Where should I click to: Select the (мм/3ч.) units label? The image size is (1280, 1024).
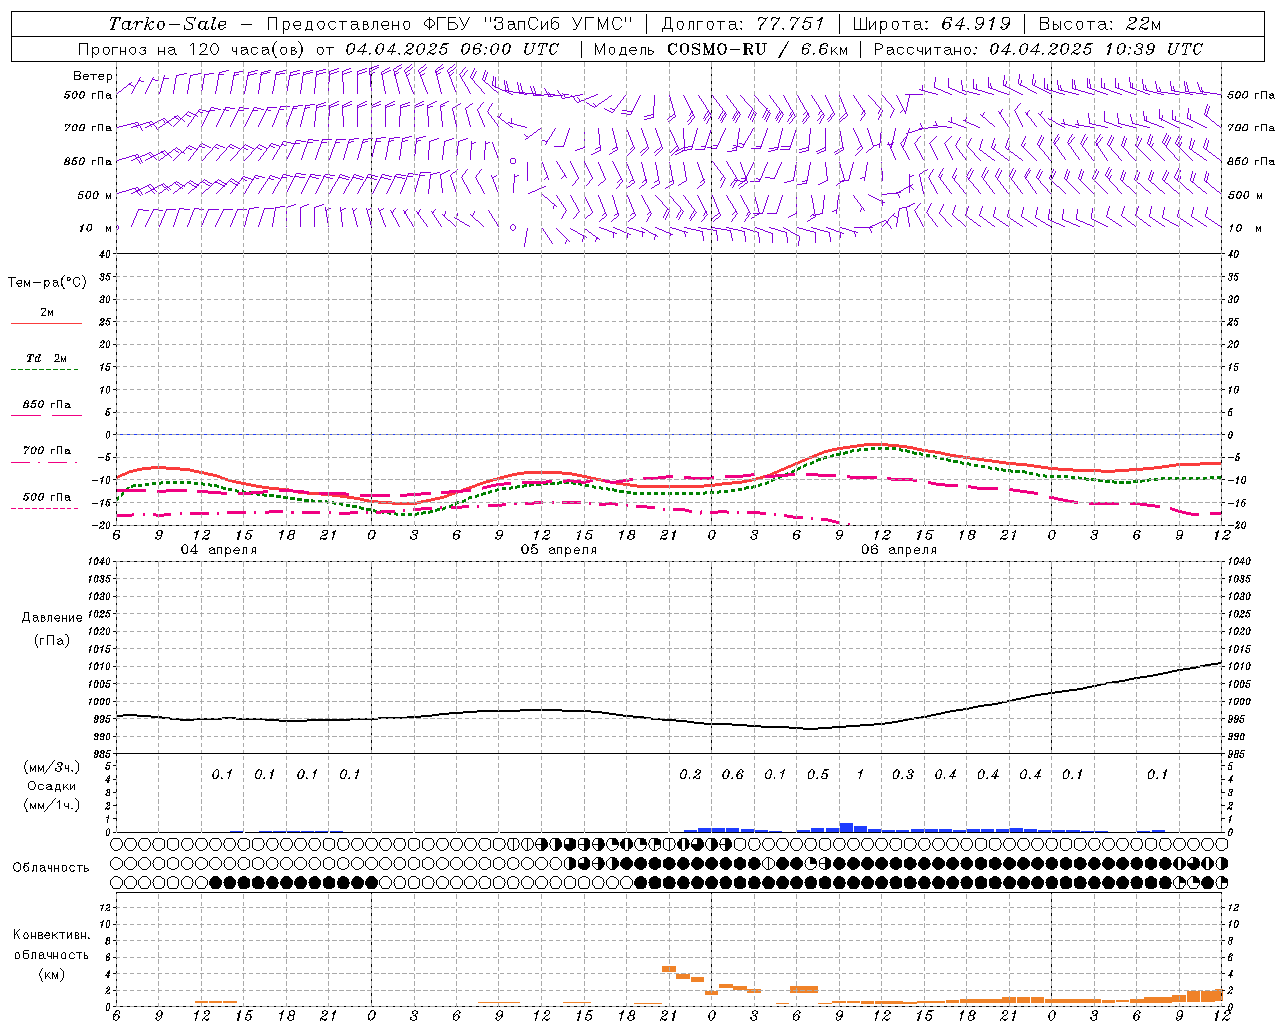51,767
